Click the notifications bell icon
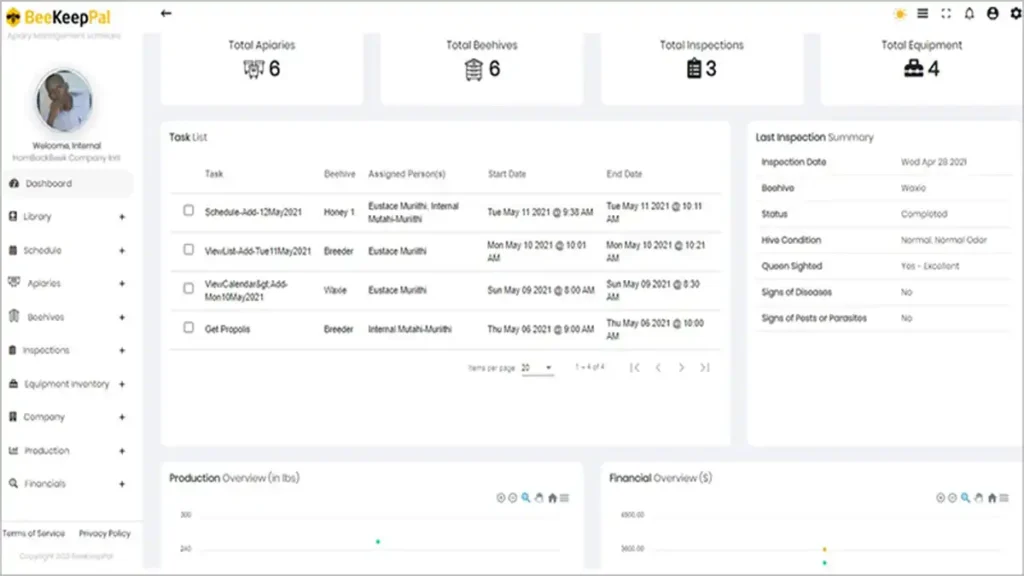The image size is (1024, 576). coord(969,14)
